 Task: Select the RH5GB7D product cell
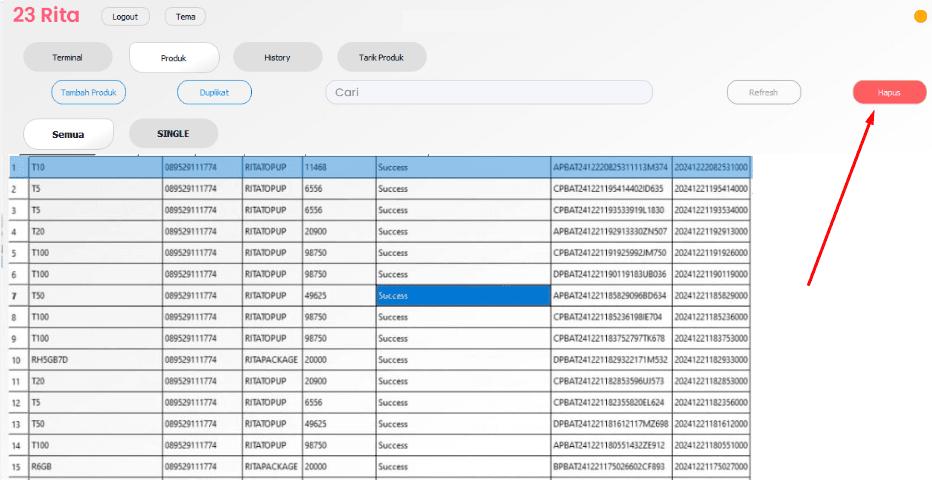tap(95, 359)
